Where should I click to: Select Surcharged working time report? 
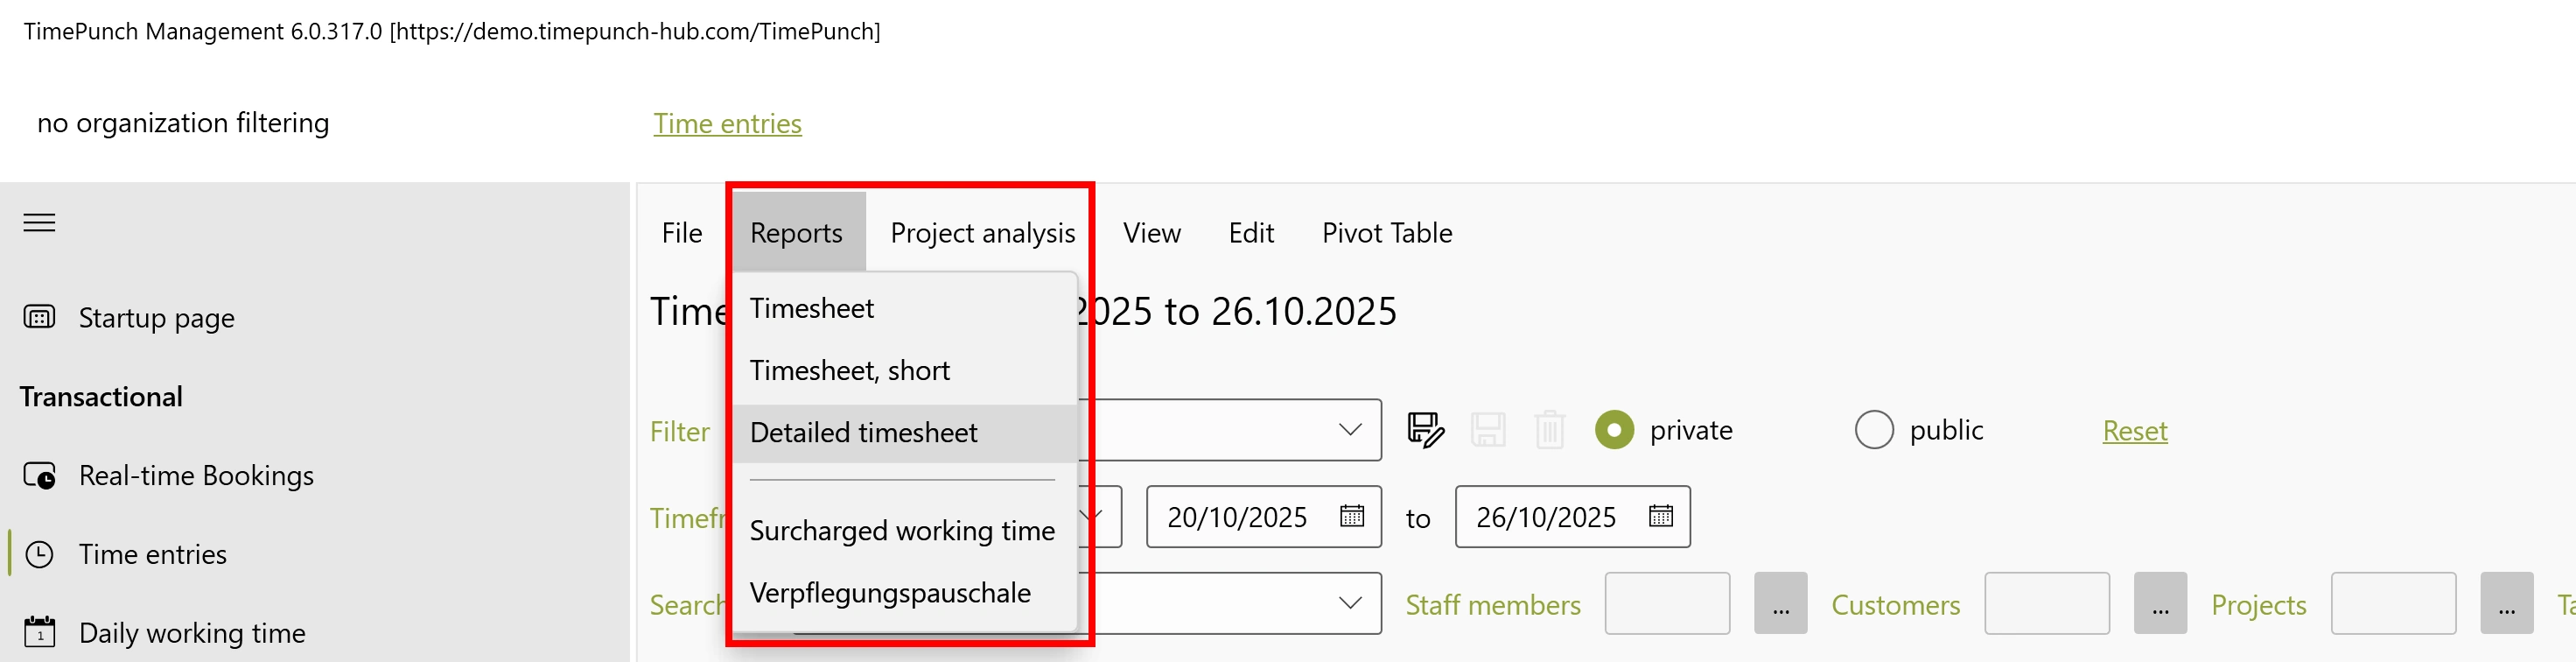click(901, 531)
